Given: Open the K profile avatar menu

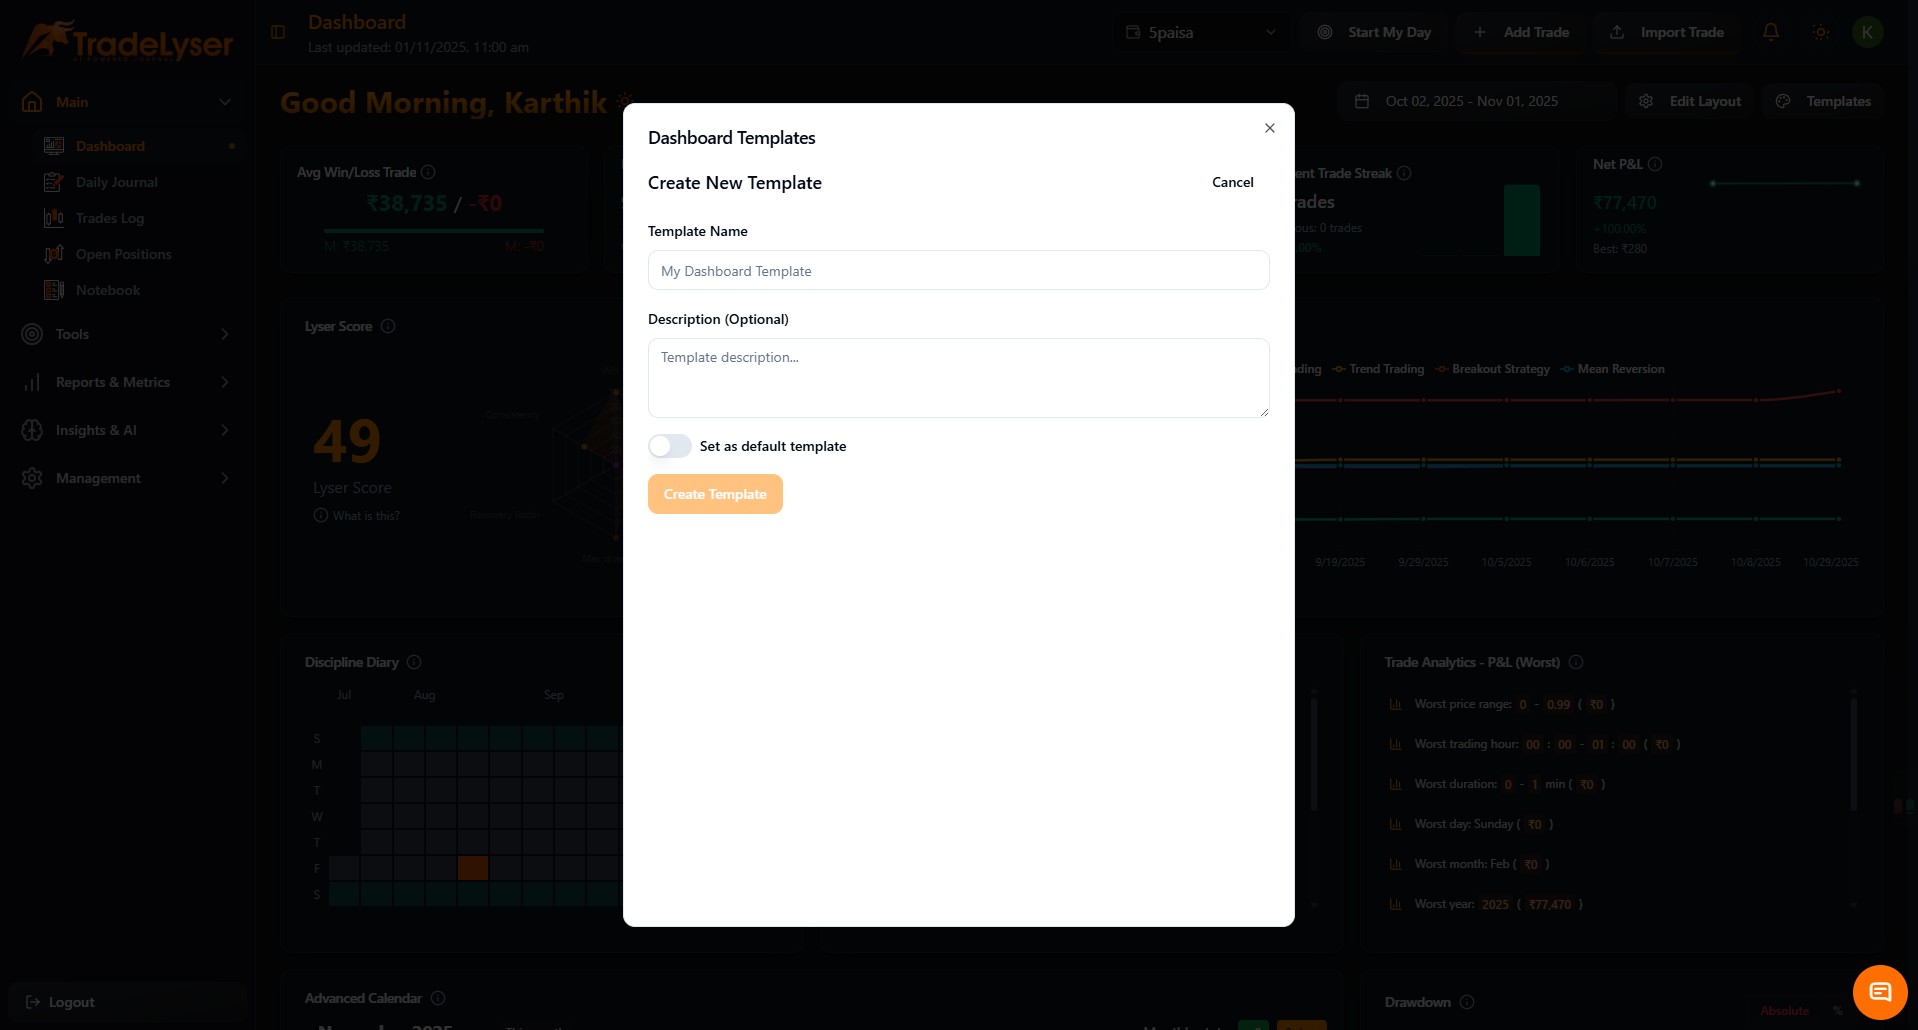Looking at the screenshot, I should point(1867,32).
